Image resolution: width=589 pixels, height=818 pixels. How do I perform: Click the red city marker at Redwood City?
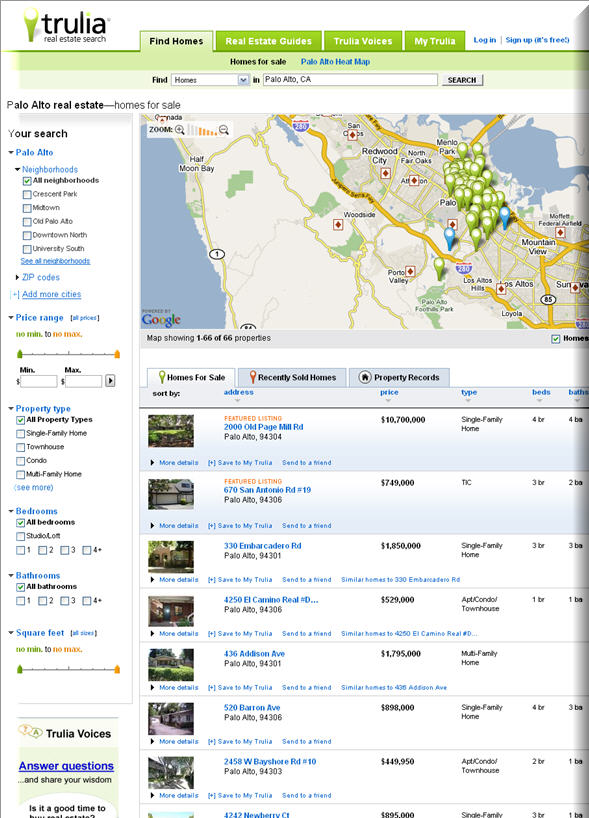[x=386, y=173]
